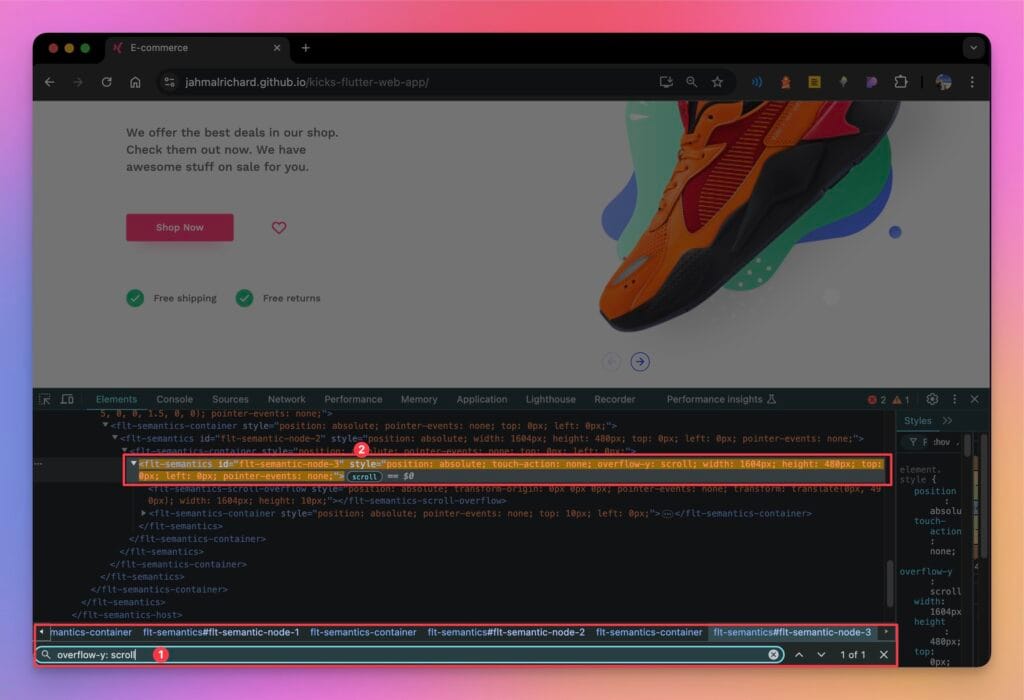Open the Application tab

[481, 399]
